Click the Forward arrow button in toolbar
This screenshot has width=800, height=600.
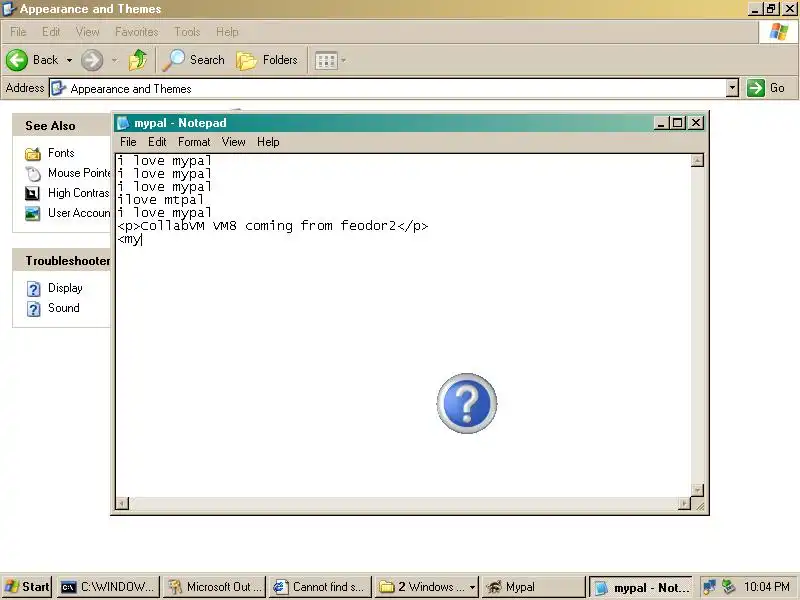coord(92,60)
